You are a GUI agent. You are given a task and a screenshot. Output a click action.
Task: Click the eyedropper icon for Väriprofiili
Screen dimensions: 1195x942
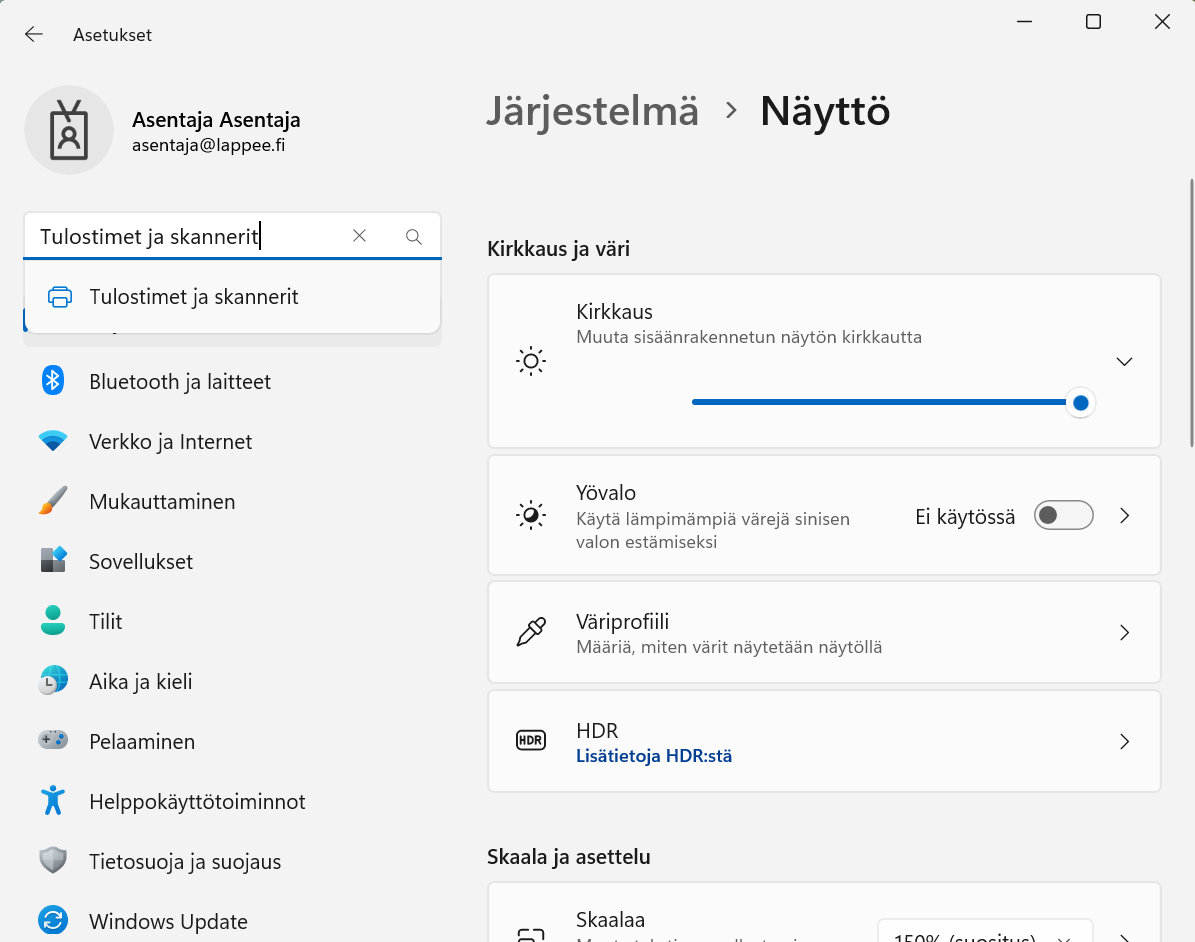coord(531,632)
